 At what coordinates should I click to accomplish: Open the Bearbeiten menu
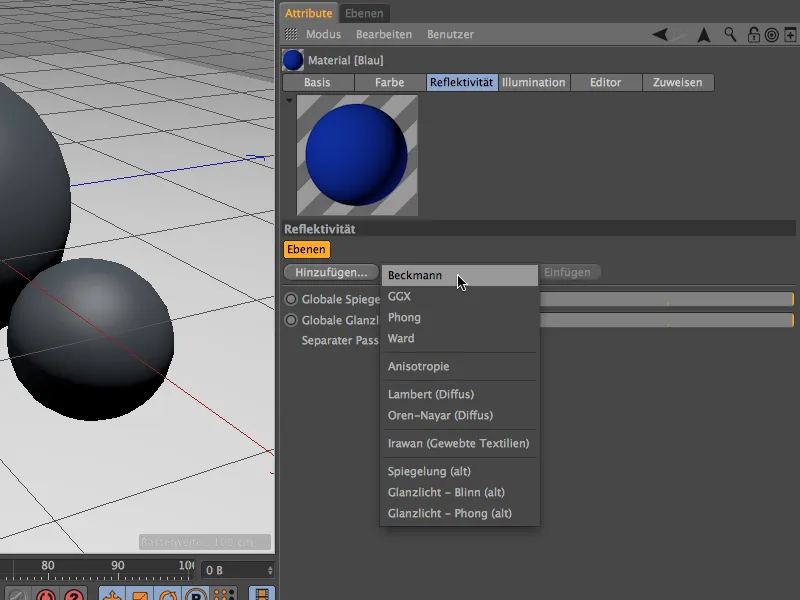pyautogui.click(x=384, y=34)
